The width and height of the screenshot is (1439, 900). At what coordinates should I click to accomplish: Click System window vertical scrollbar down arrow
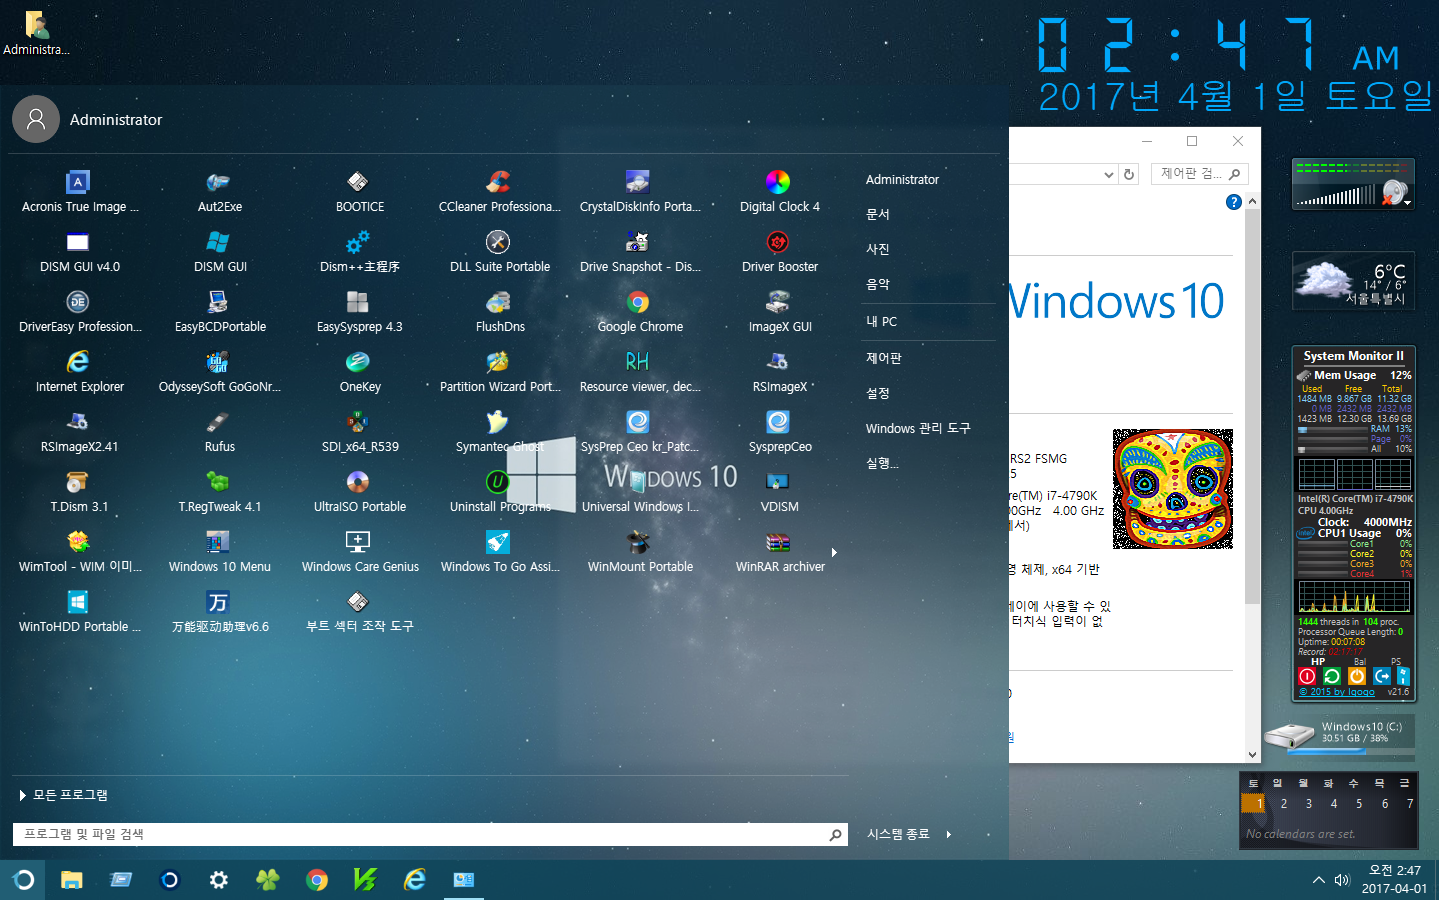coord(1252,755)
